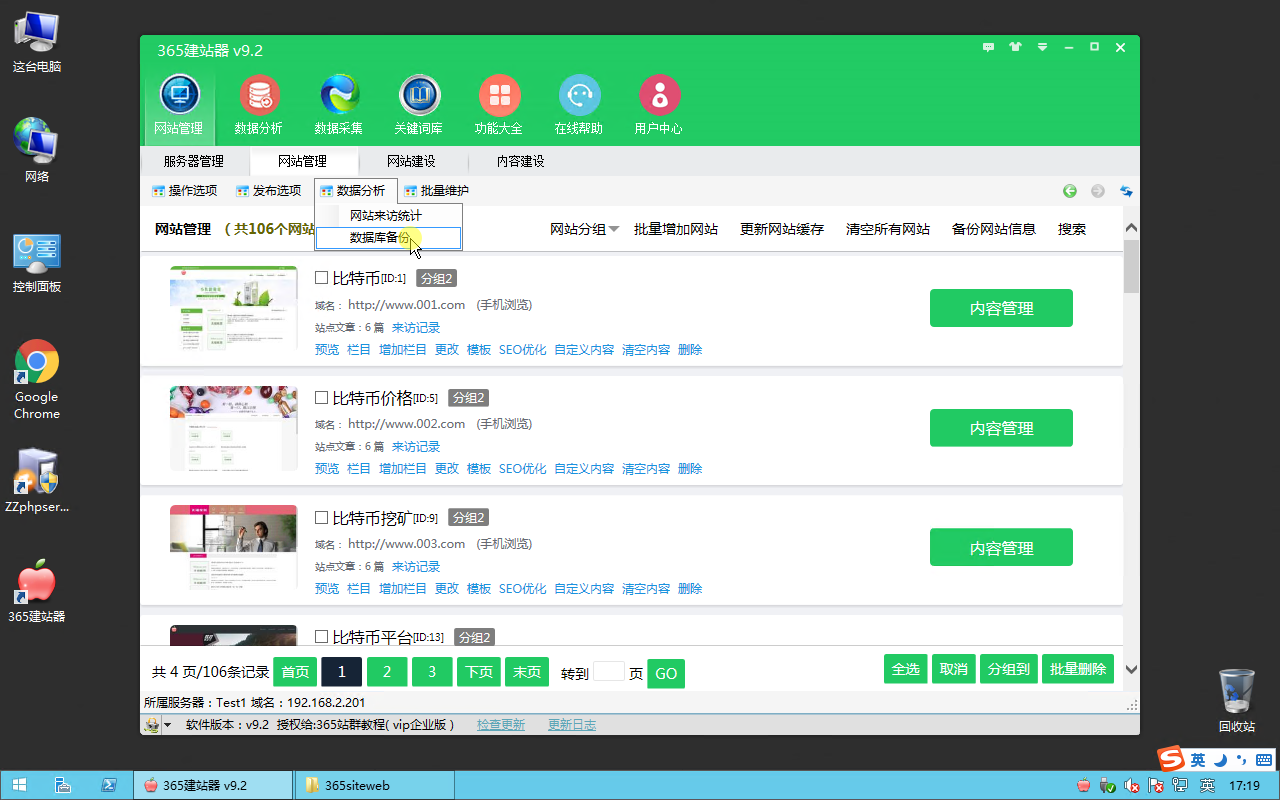The height and width of the screenshot is (800, 1280).
Task: Check the 比特币价格 ID:5 checkbox
Action: (x=322, y=398)
